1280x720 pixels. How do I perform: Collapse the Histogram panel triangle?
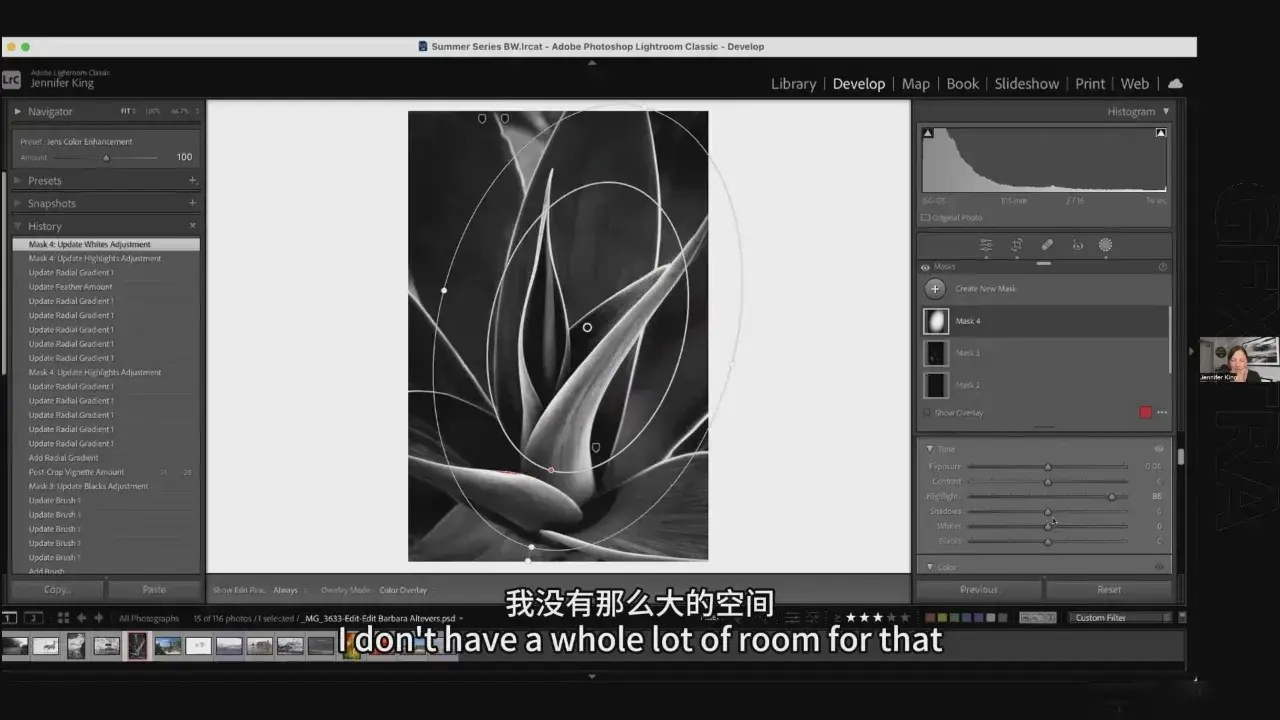click(1165, 112)
